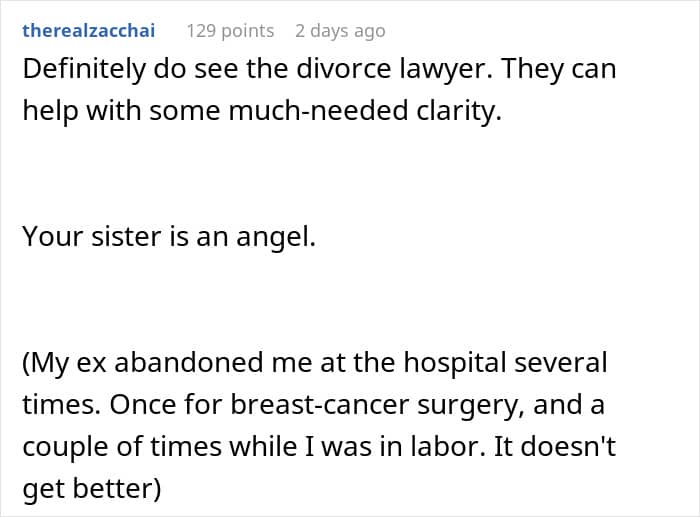Open the "2 days ago" comment permalink
Viewport: 700px width, 517px height.
tap(340, 31)
